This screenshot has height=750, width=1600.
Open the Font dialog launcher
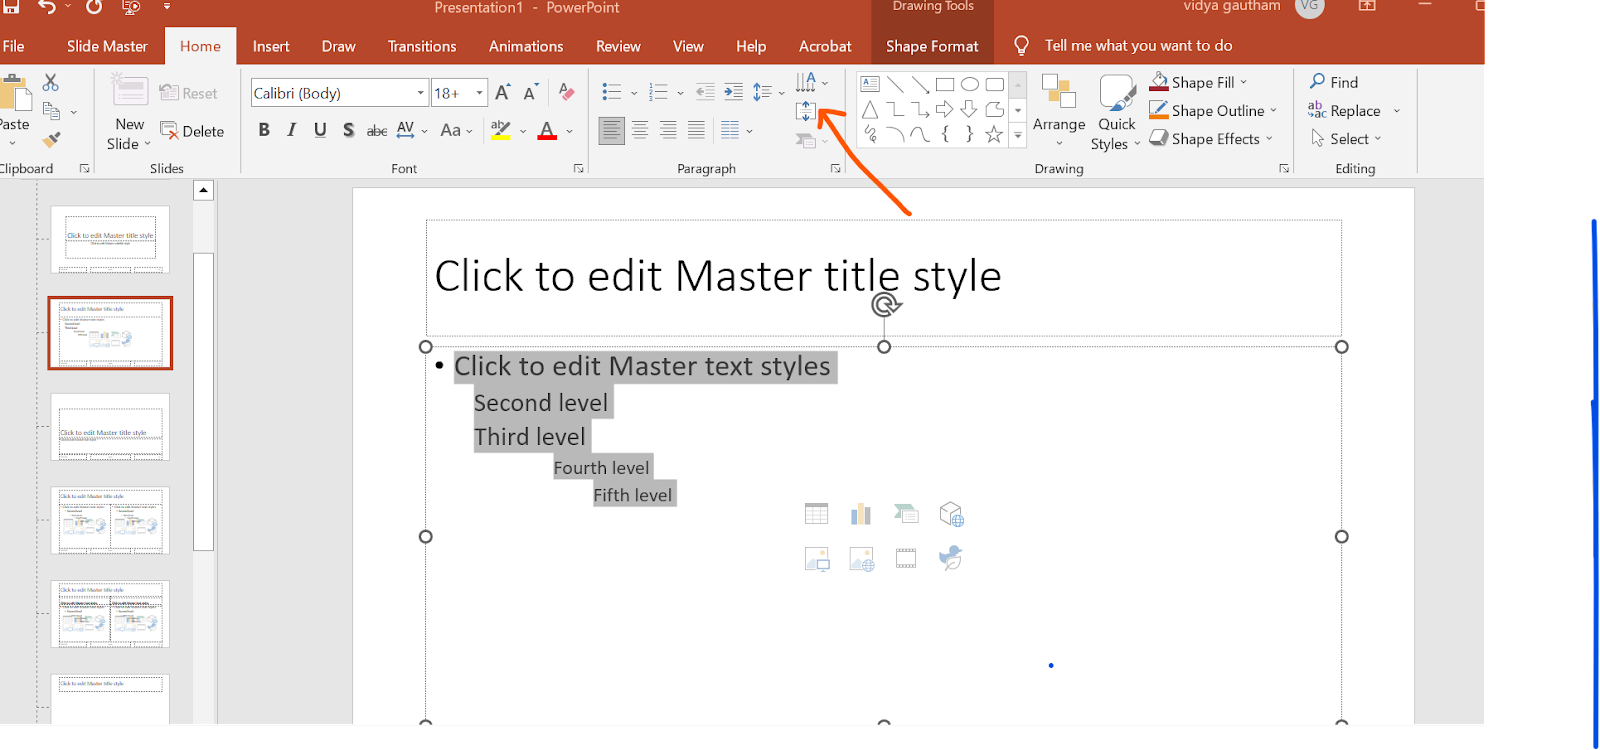click(578, 169)
